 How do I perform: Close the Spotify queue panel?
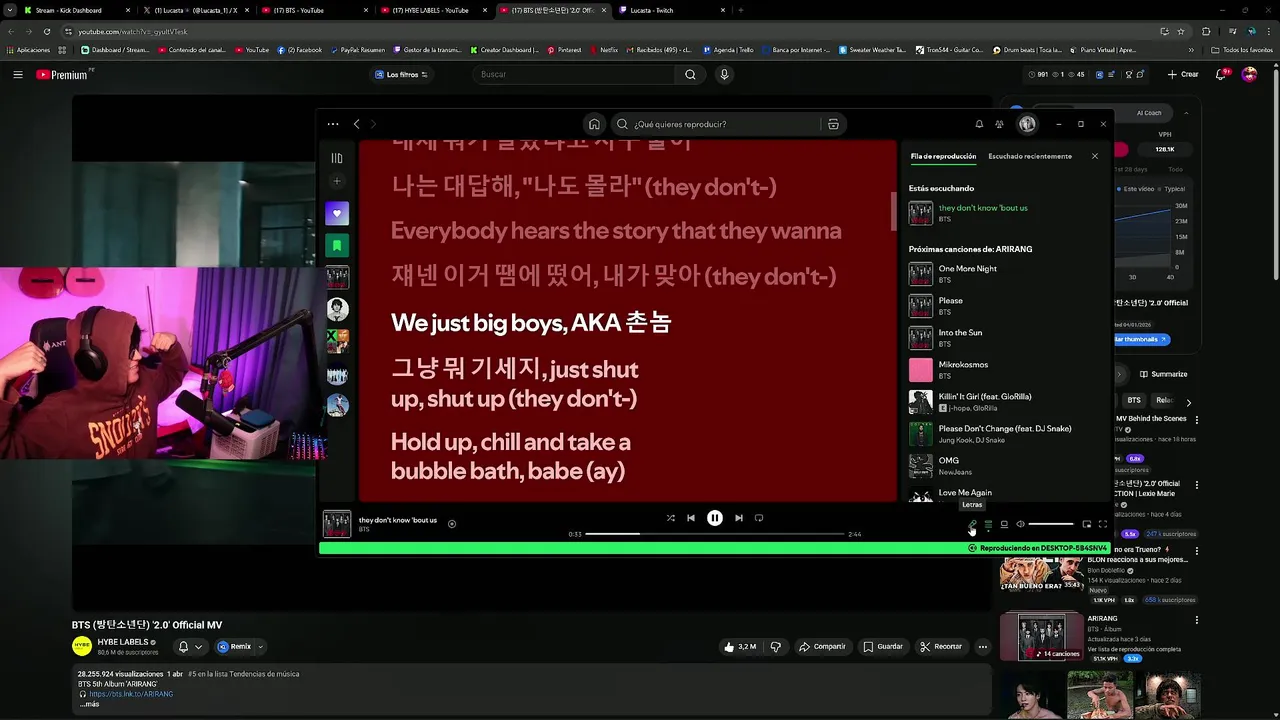pos(1095,156)
